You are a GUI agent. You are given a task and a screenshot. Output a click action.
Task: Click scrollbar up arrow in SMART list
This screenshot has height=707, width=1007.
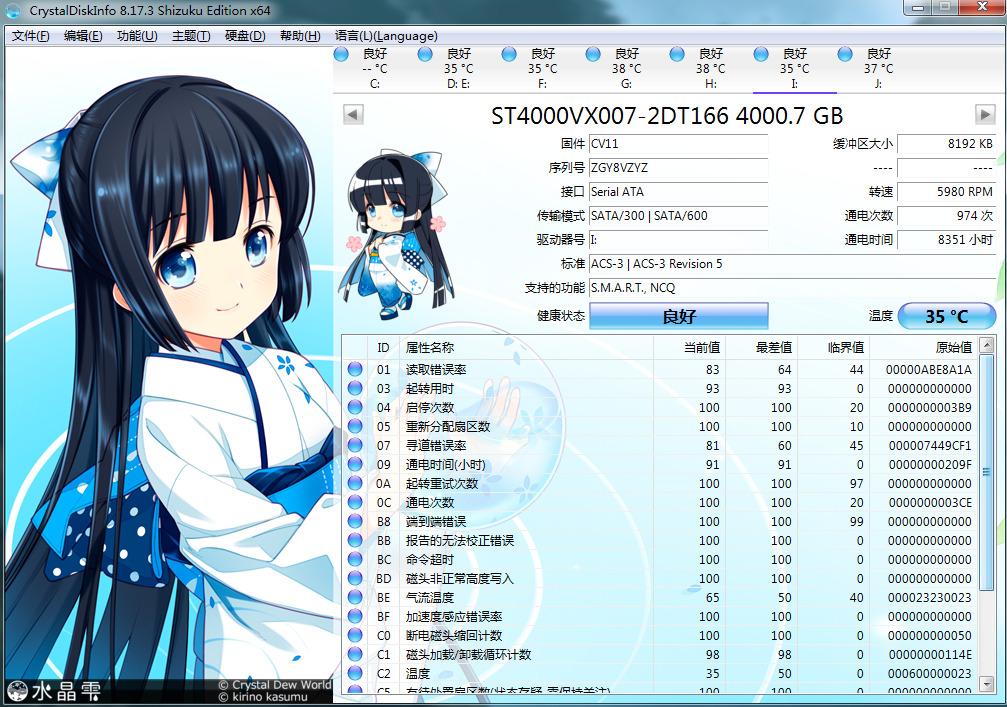click(x=987, y=345)
